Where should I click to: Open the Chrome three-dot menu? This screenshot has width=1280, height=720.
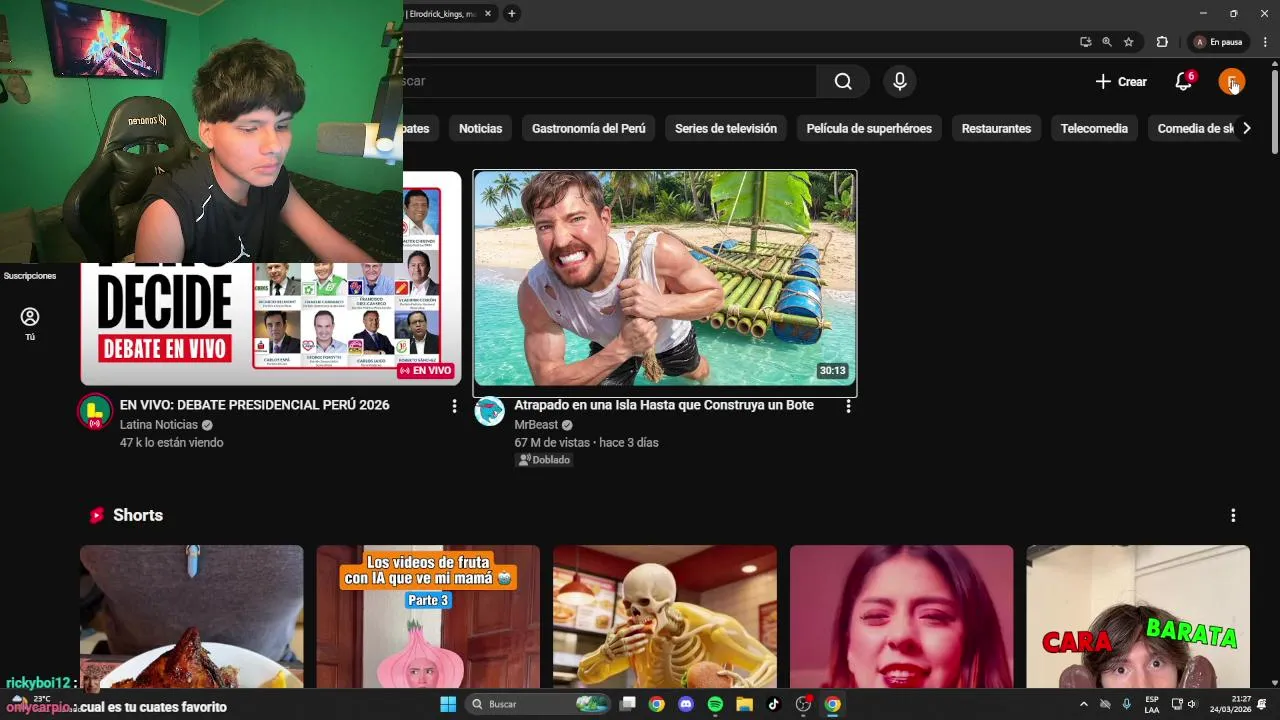[x=1265, y=42]
